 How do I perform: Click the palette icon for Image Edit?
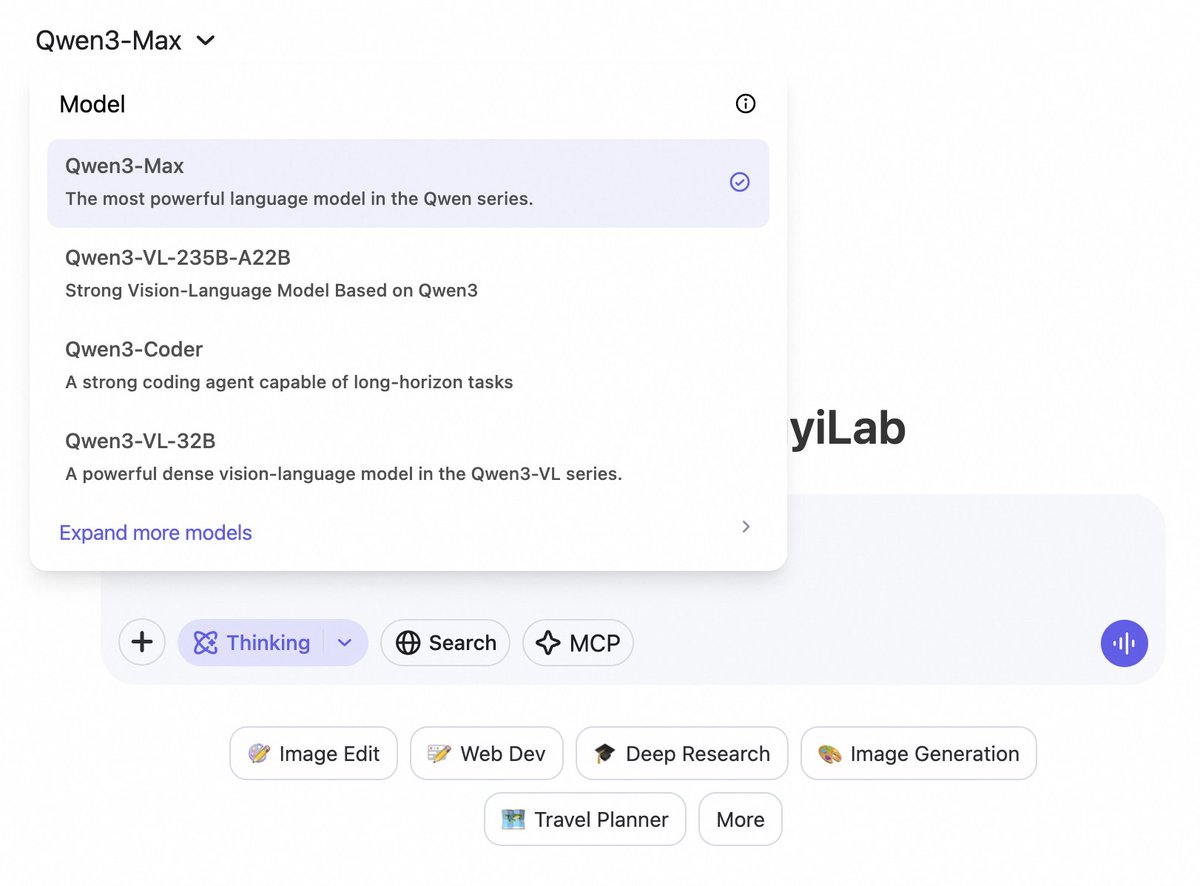tap(259, 754)
